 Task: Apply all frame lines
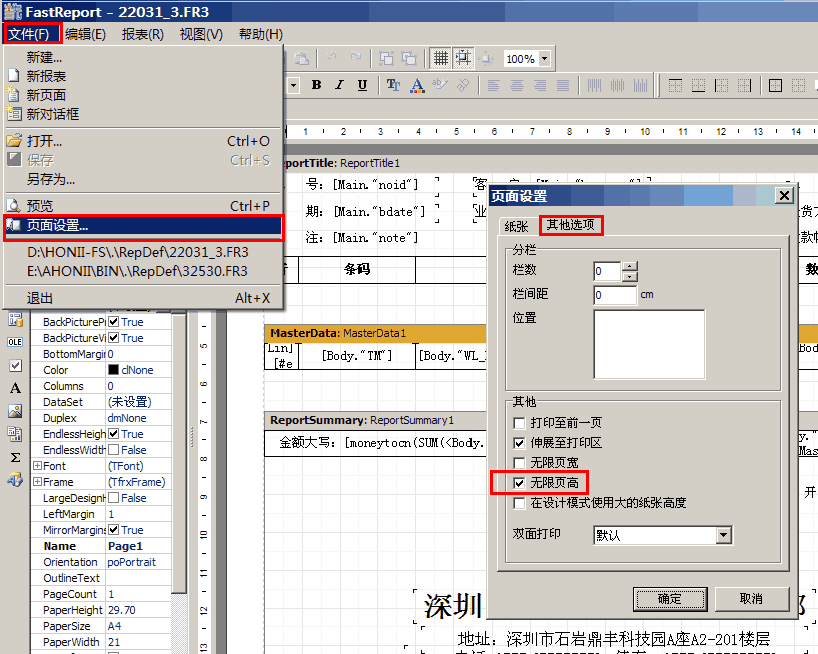click(x=775, y=85)
